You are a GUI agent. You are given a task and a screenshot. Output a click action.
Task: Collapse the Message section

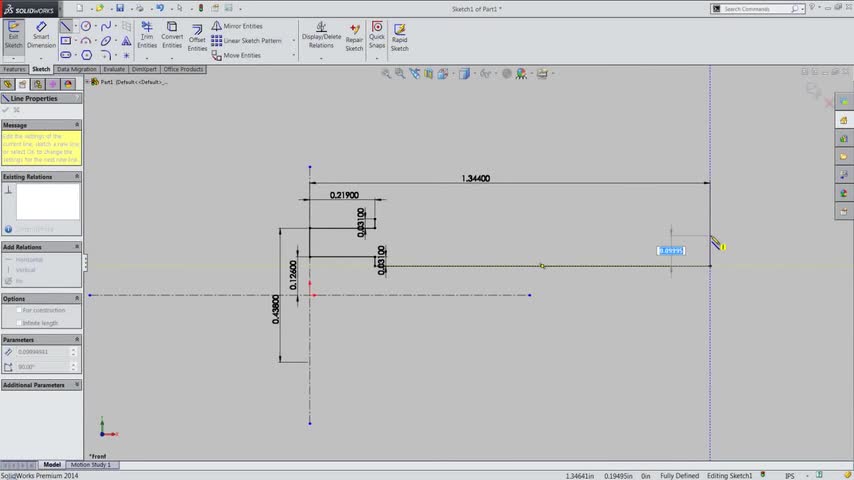pyautogui.click(x=77, y=125)
